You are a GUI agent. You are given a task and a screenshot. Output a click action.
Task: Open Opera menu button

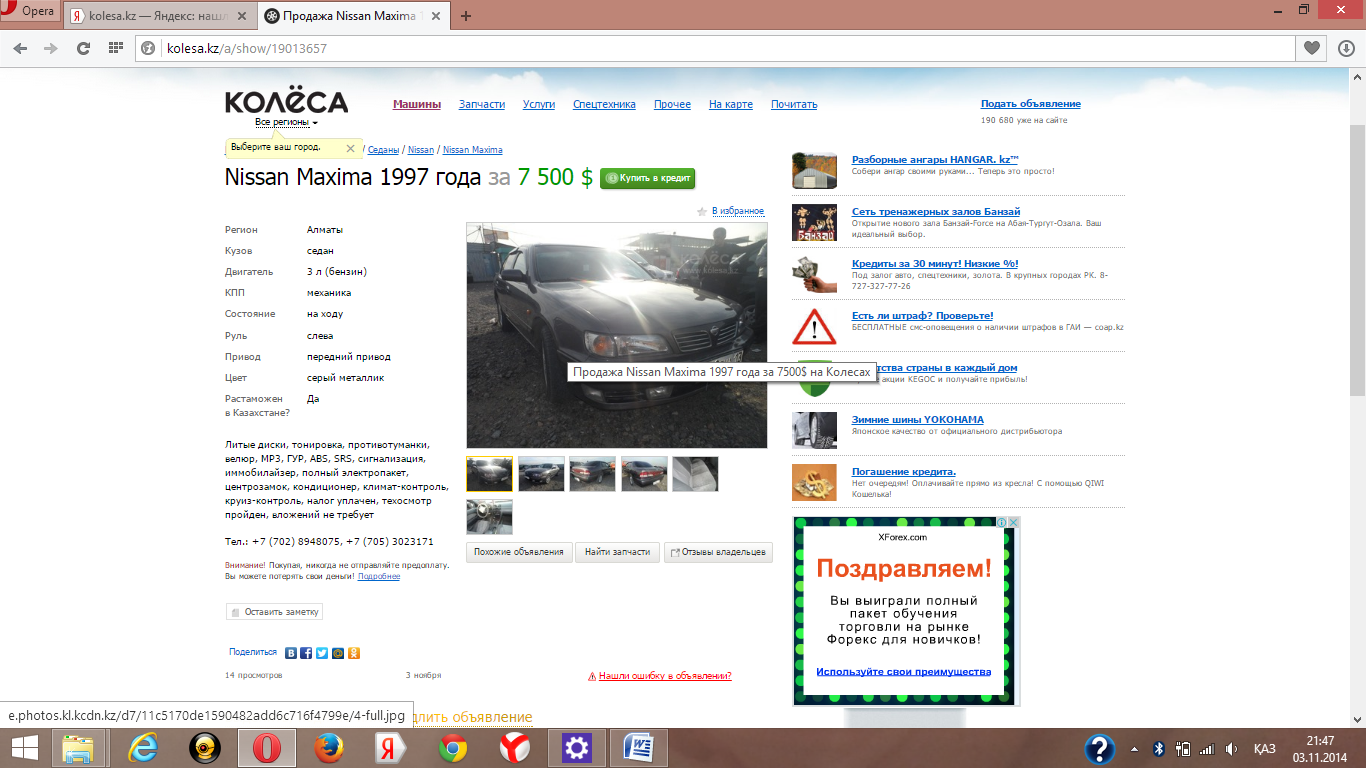click(31, 11)
